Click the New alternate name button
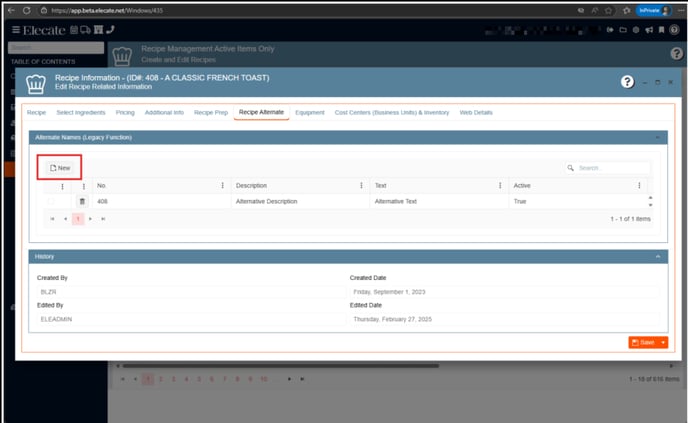The height and width of the screenshot is (423, 688). (x=60, y=168)
